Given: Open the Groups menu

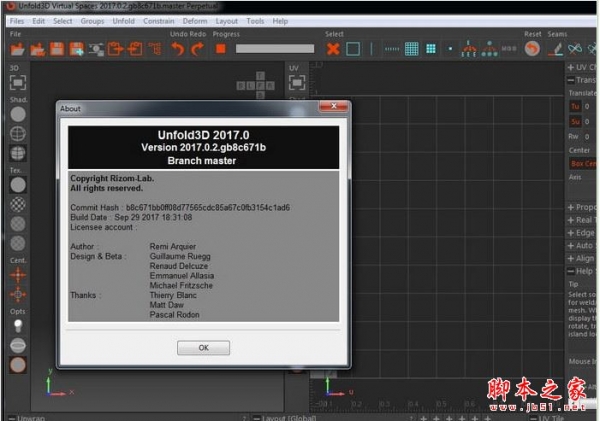Looking at the screenshot, I should coord(92,21).
